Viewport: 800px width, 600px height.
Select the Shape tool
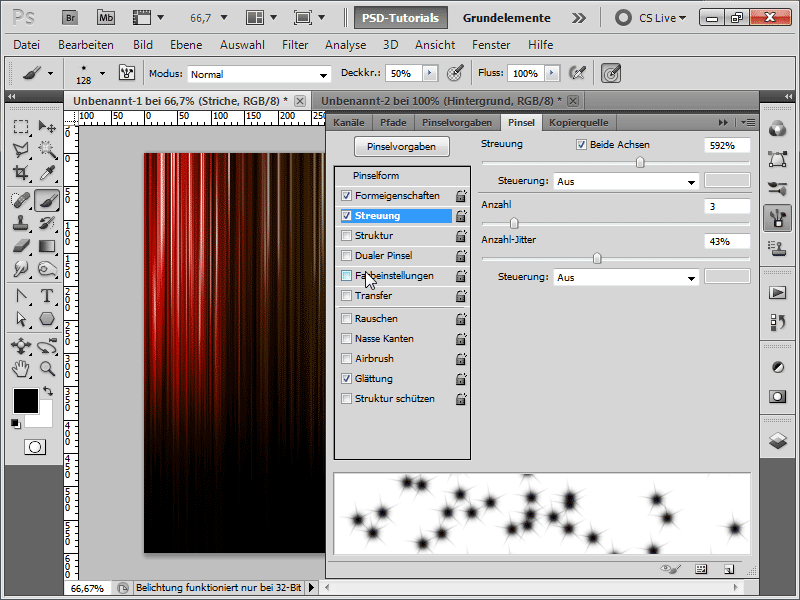(47, 319)
